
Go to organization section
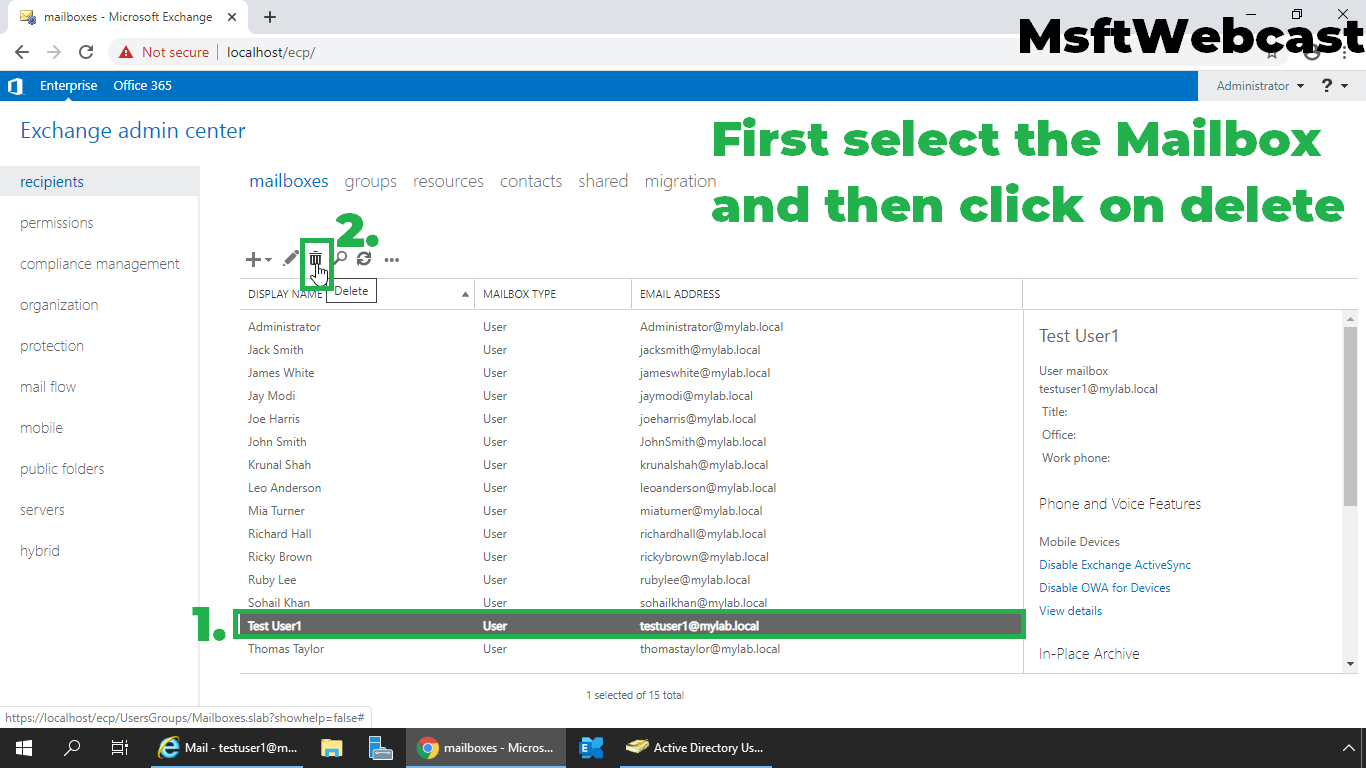coord(59,305)
